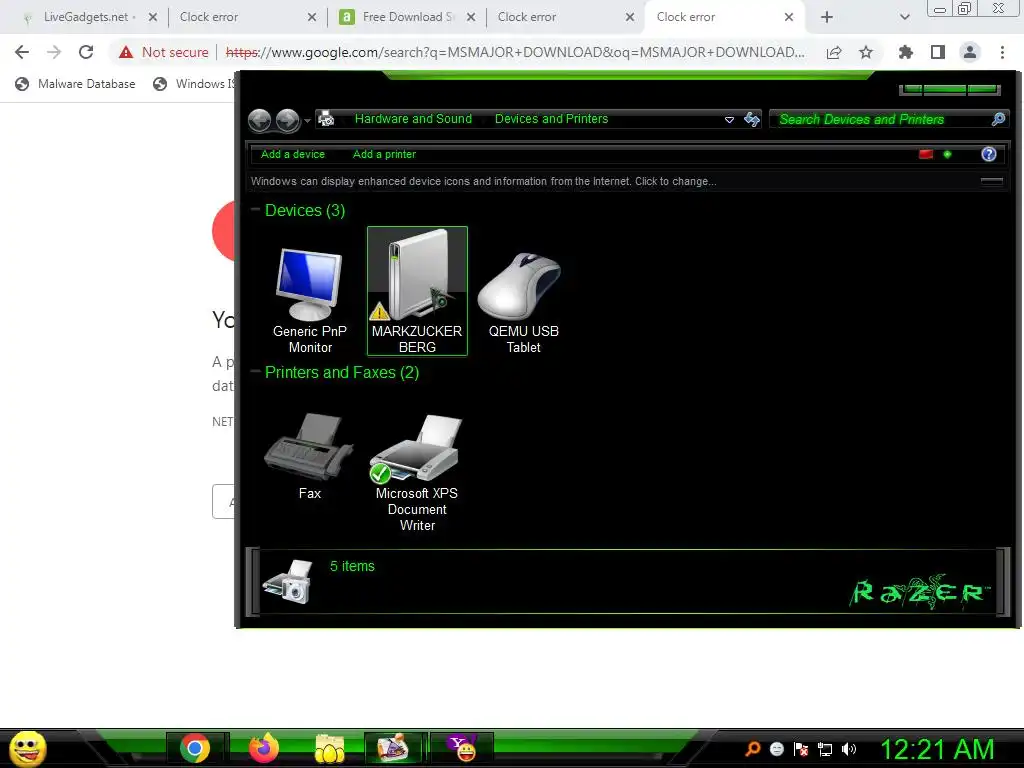Click Add a printer

(384, 154)
